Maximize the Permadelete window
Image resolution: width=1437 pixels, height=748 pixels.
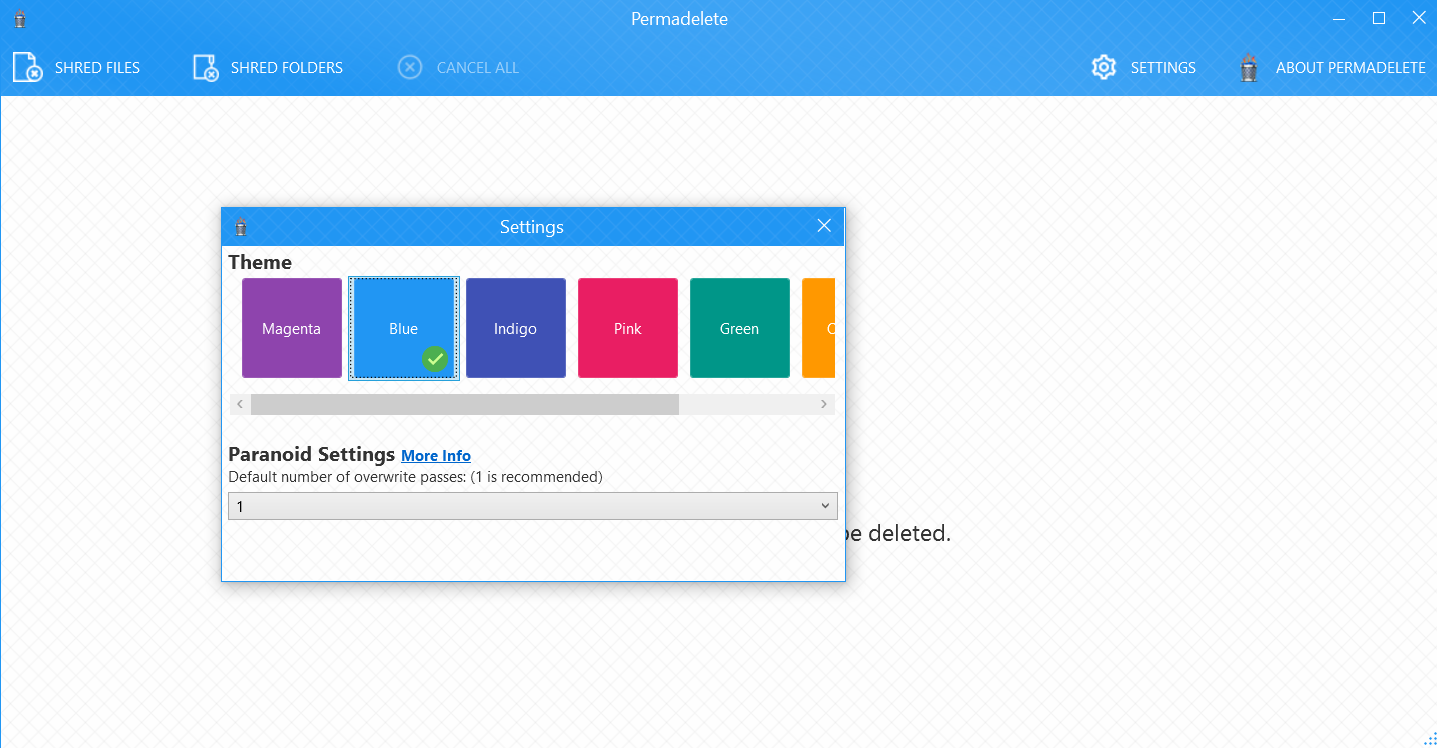1379,18
